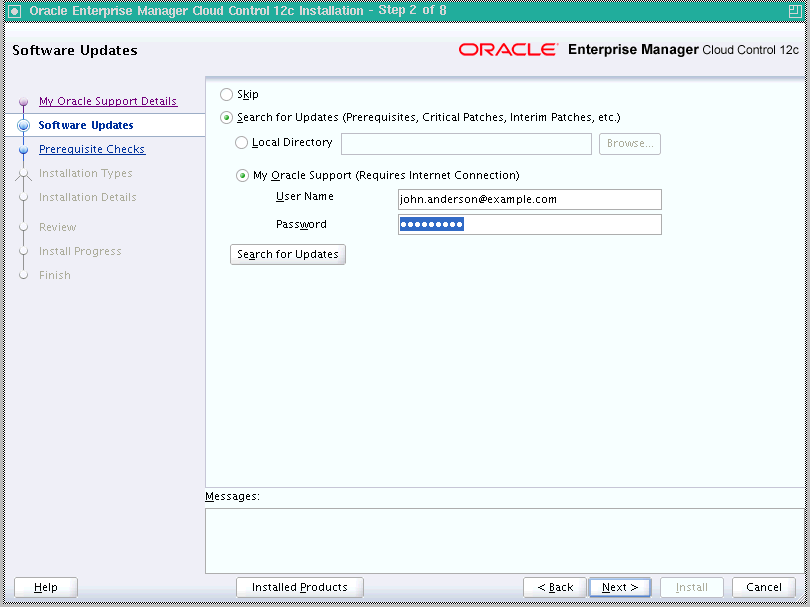
Task: Choose the Local Directory radio option
Action: tap(241, 143)
